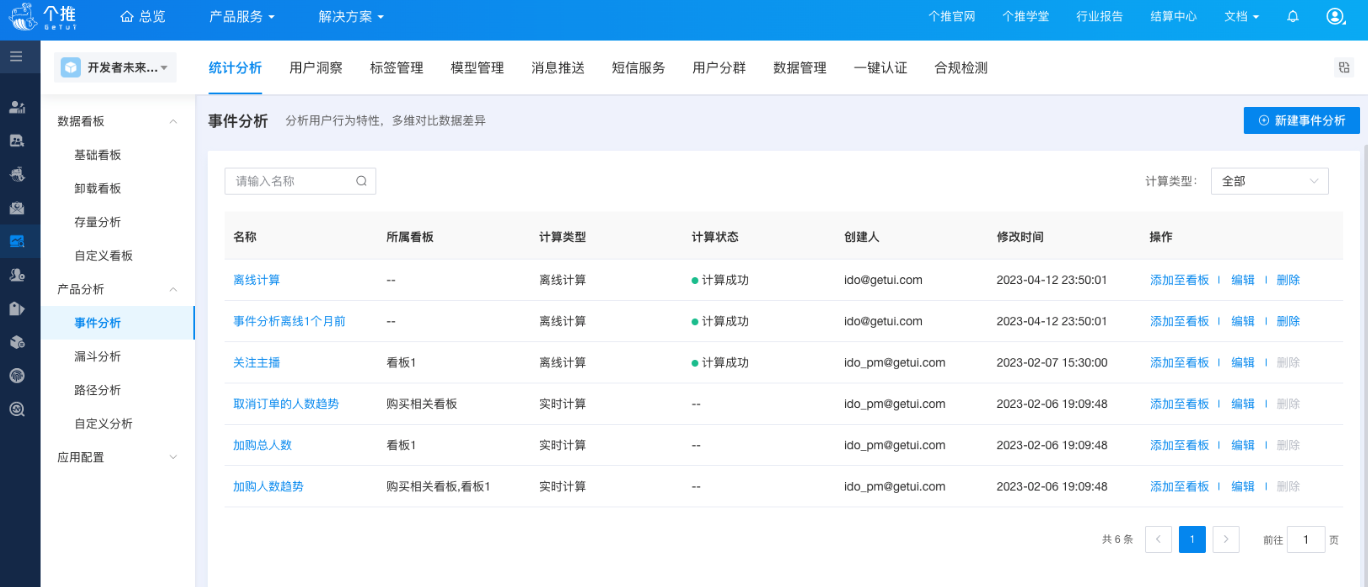This screenshot has width=1368, height=587.
Task: Open the 产品服务 dropdown menu
Action: click(242, 17)
